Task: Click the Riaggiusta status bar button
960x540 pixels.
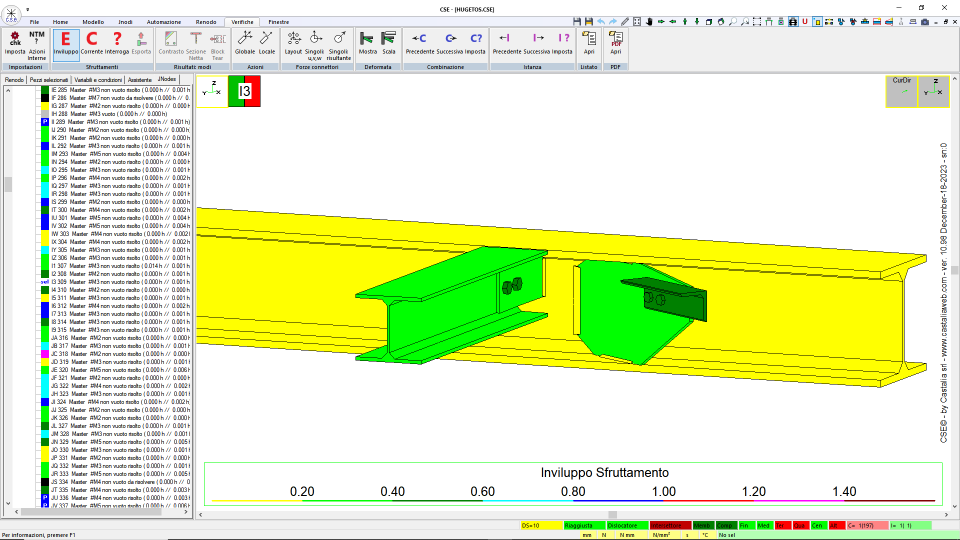Action: [583, 525]
